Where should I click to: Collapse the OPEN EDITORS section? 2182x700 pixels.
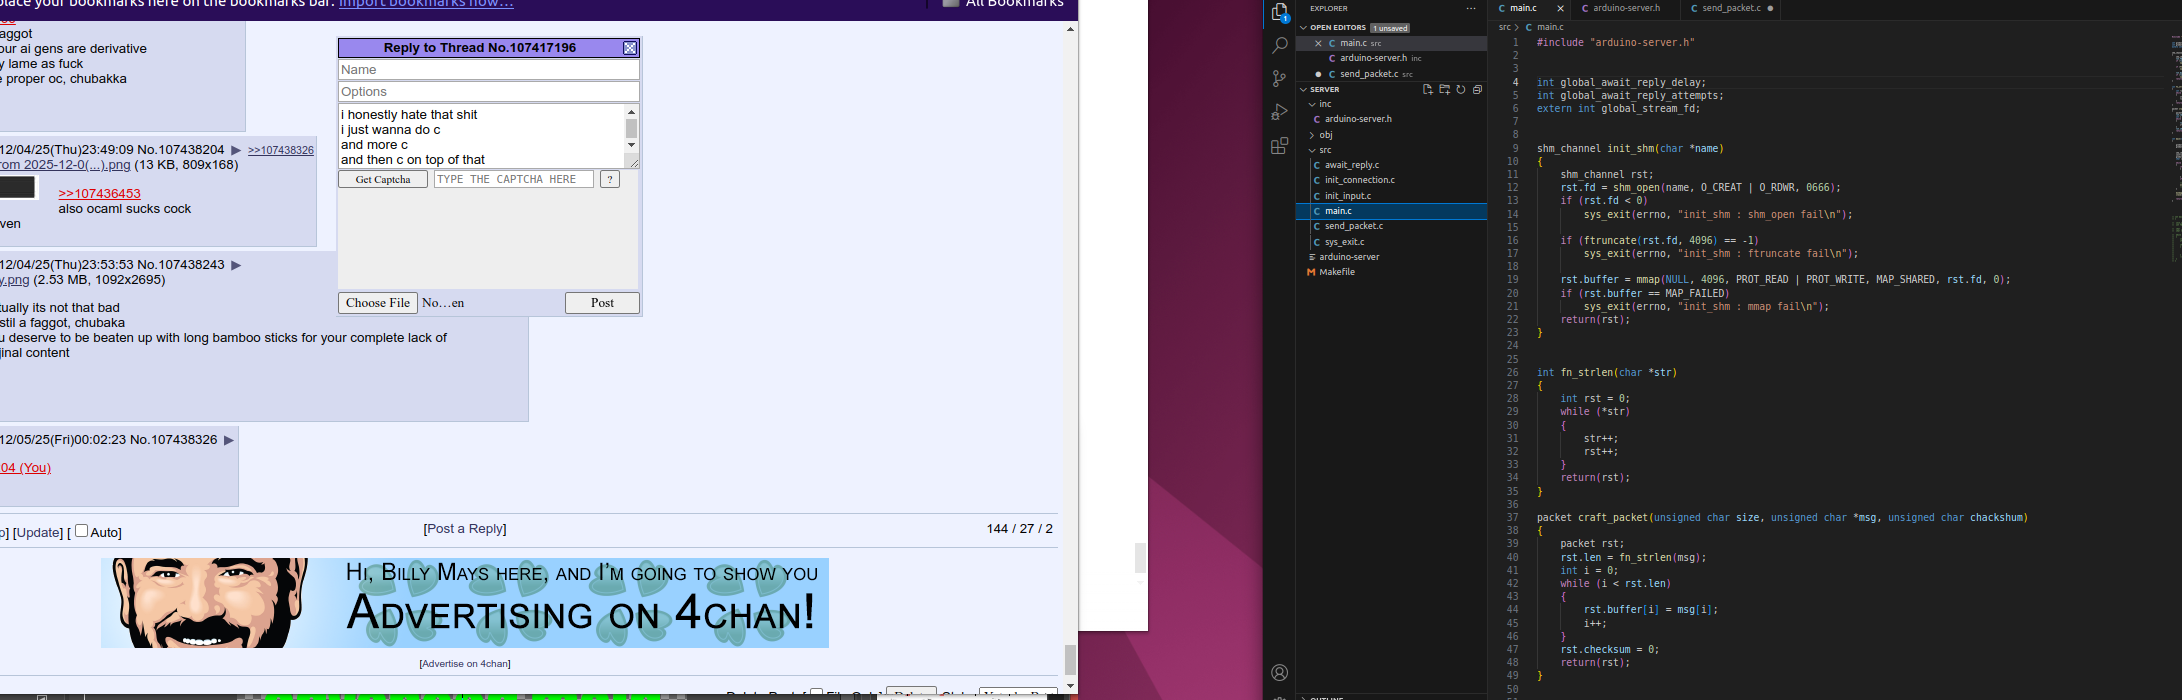[x=1303, y=28]
